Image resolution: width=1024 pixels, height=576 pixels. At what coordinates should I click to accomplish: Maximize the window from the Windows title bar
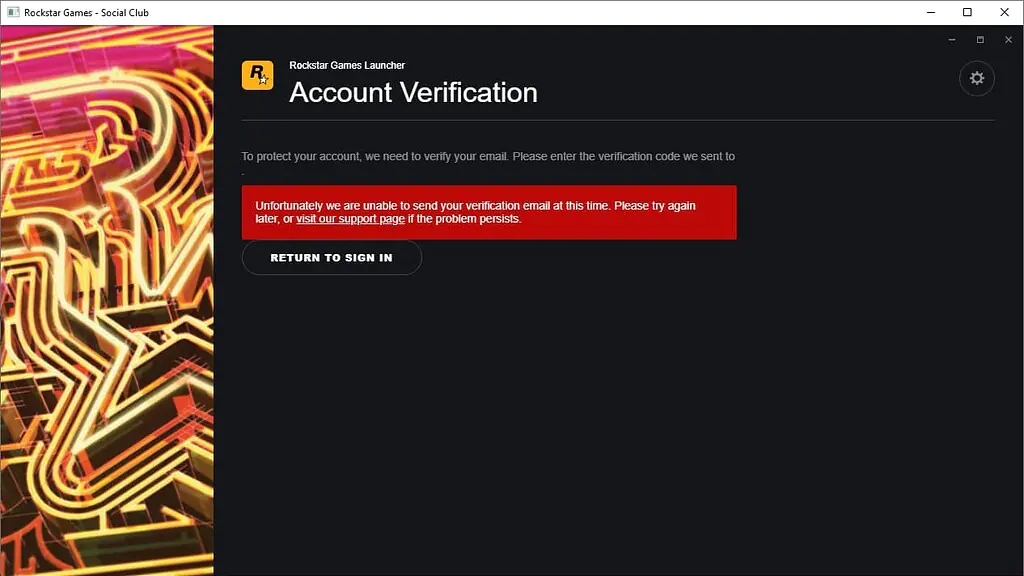967,12
